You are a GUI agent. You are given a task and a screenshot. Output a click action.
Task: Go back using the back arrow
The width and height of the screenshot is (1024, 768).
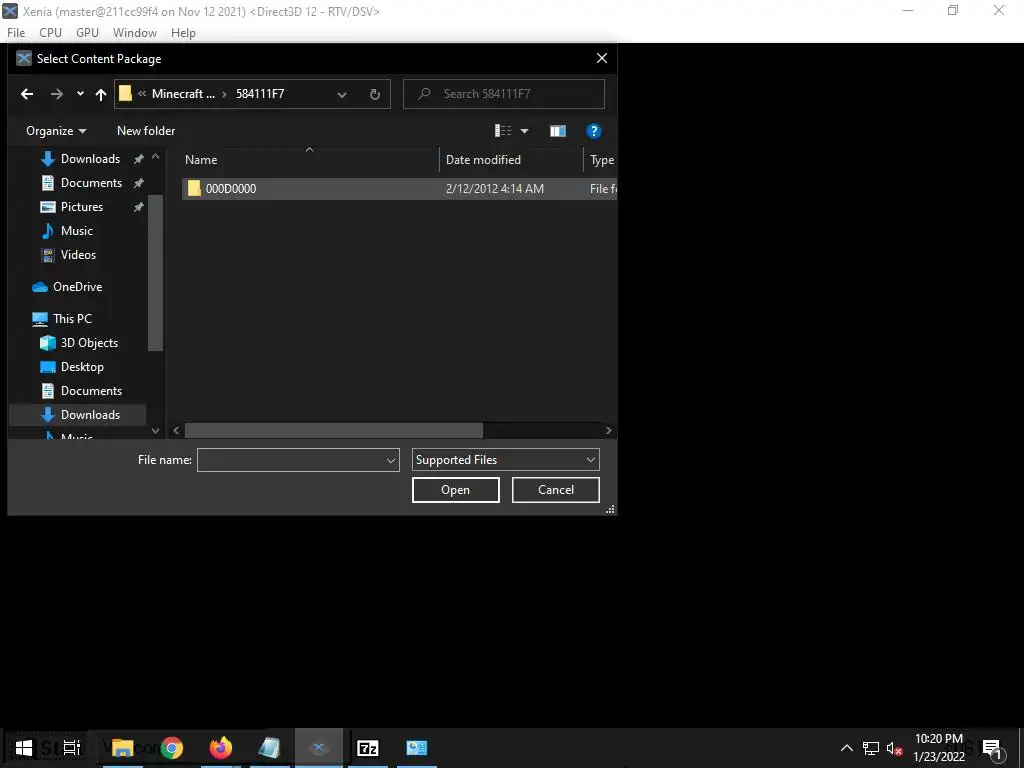pyautogui.click(x=27, y=94)
